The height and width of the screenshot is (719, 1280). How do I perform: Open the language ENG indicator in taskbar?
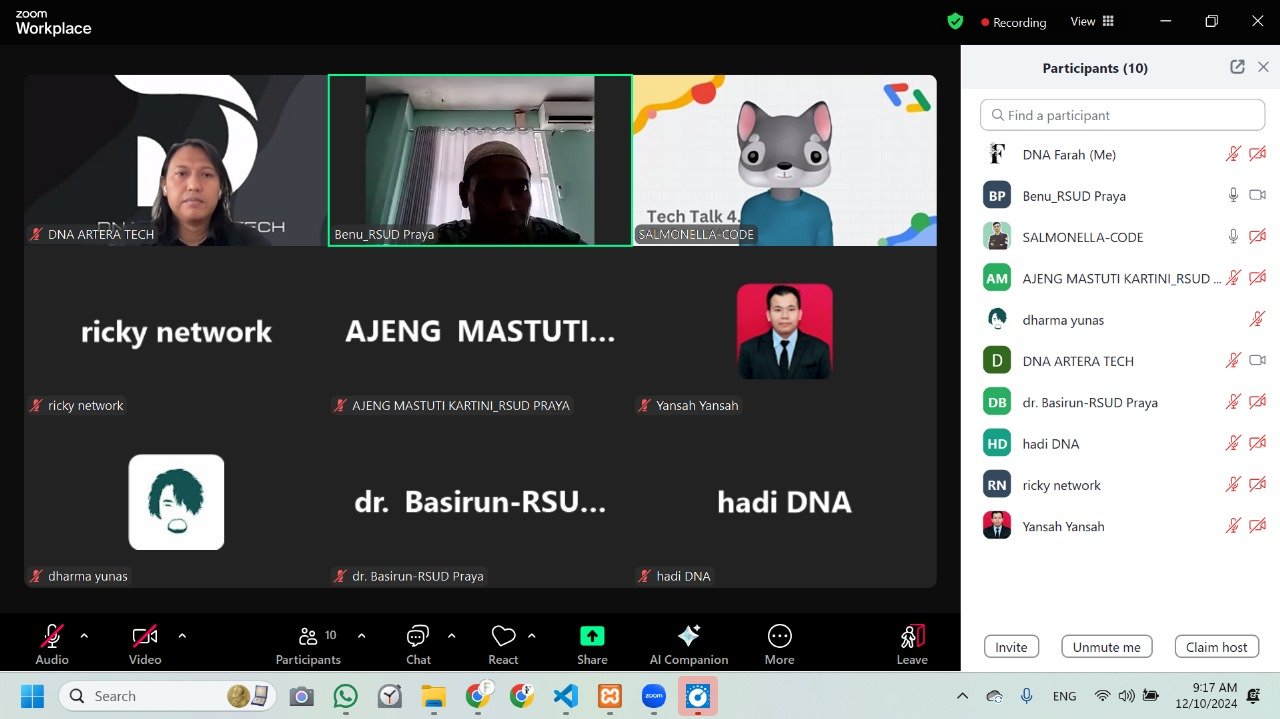(1063, 695)
